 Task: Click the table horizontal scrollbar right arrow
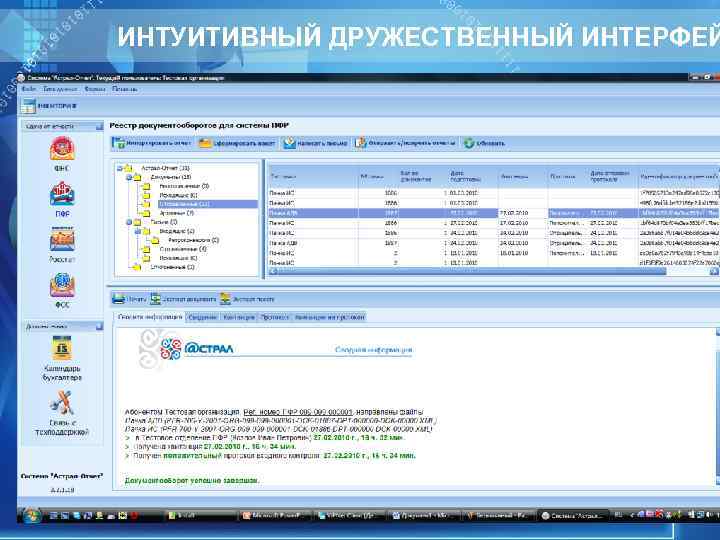714,271
